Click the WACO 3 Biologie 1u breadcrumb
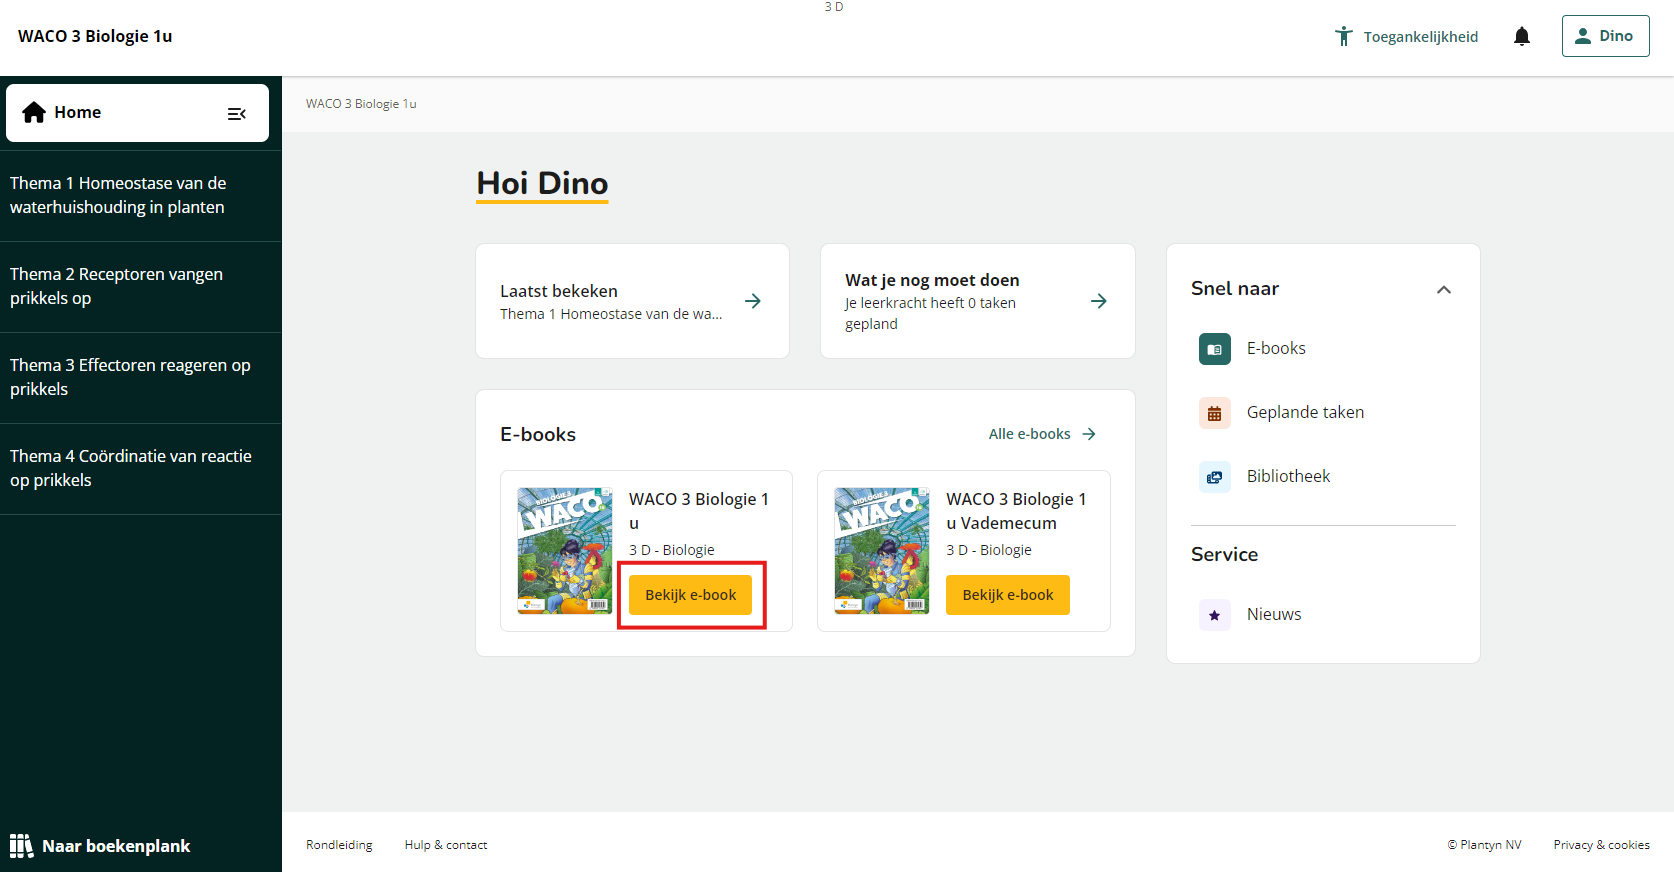1674x872 pixels. click(361, 104)
